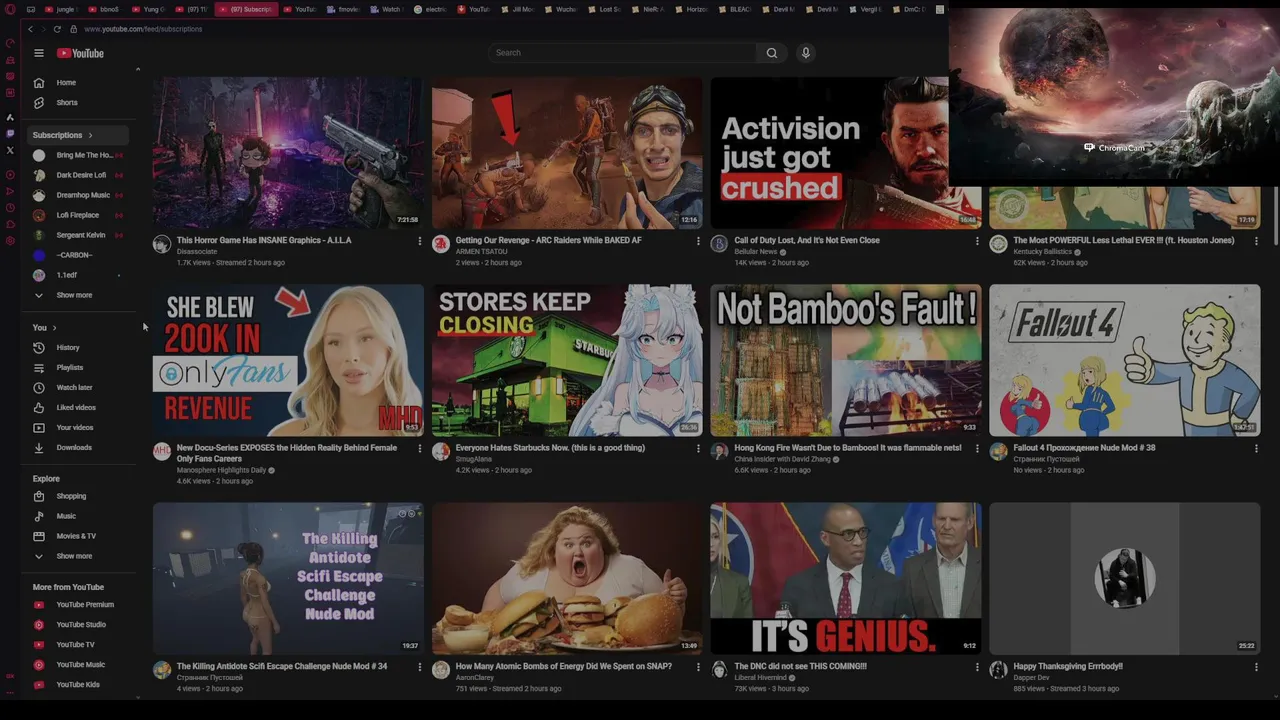Click the ChromaCam webcam overlay

pyautogui.click(x=1114, y=97)
